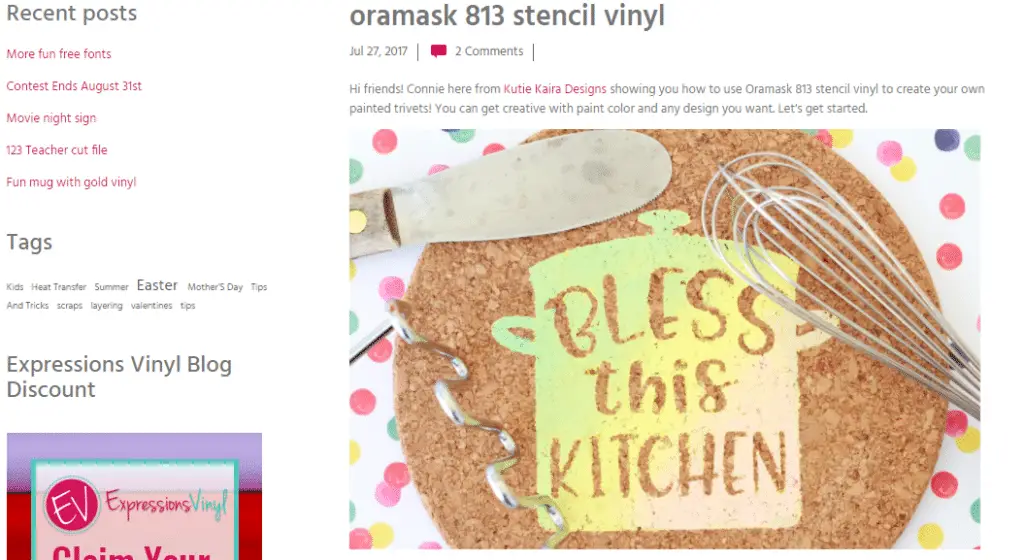The width and height of the screenshot is (1024, 560).
Task: Open the 2 Comments link
Action: click(489, 51)
